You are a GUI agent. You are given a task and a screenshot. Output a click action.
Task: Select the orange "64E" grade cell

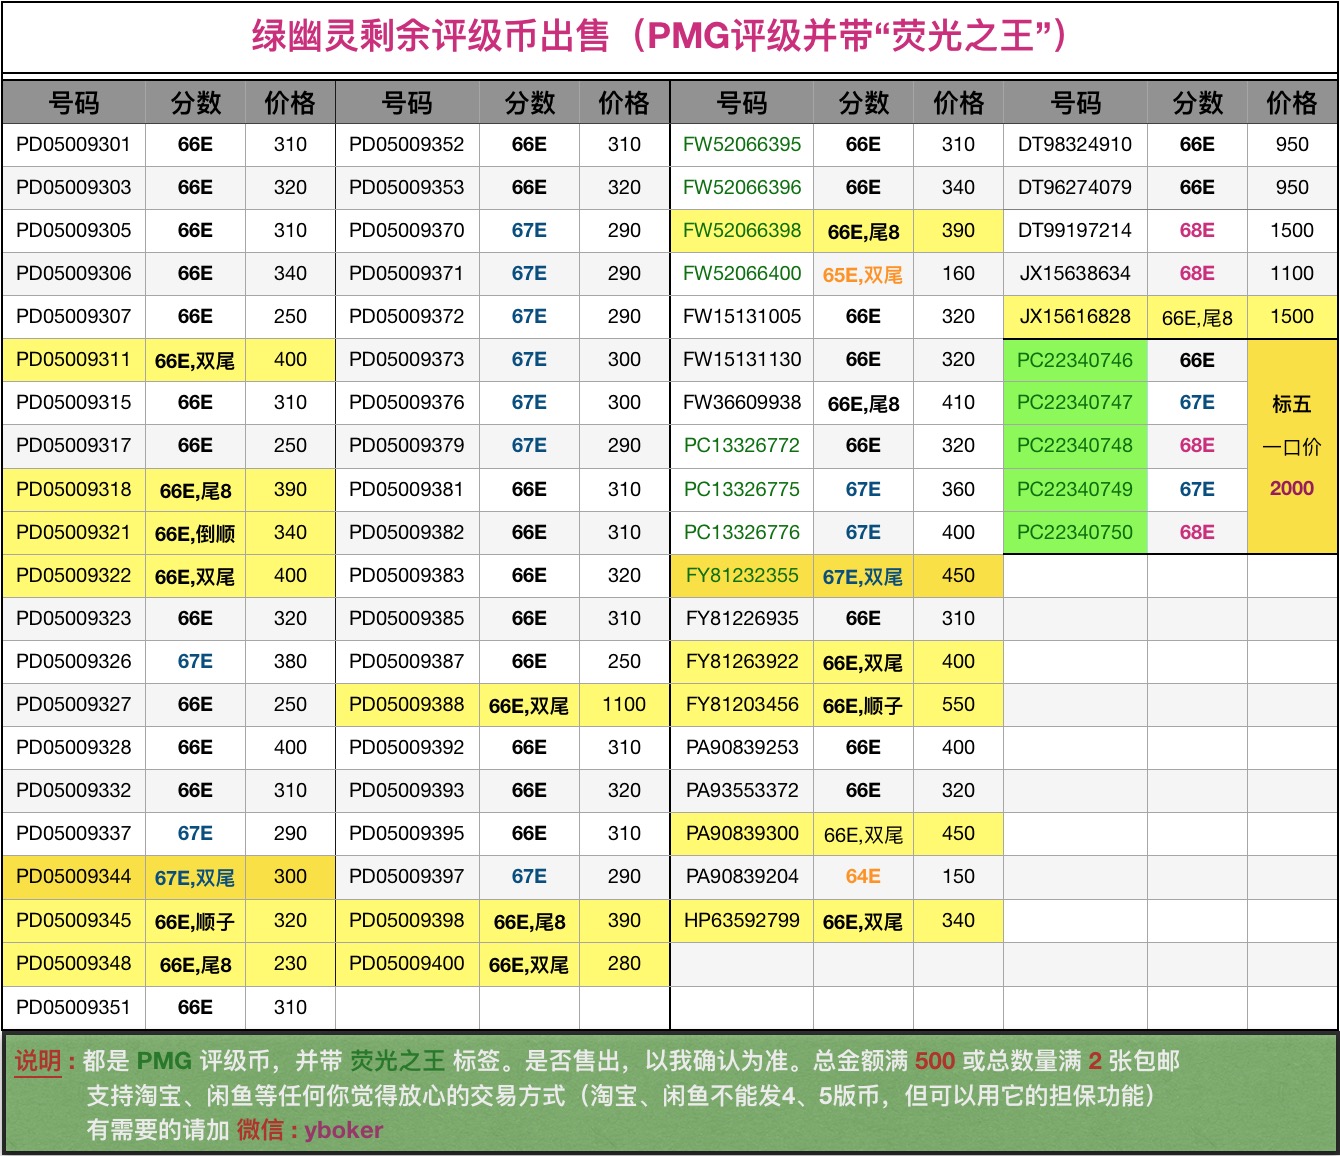862,877
